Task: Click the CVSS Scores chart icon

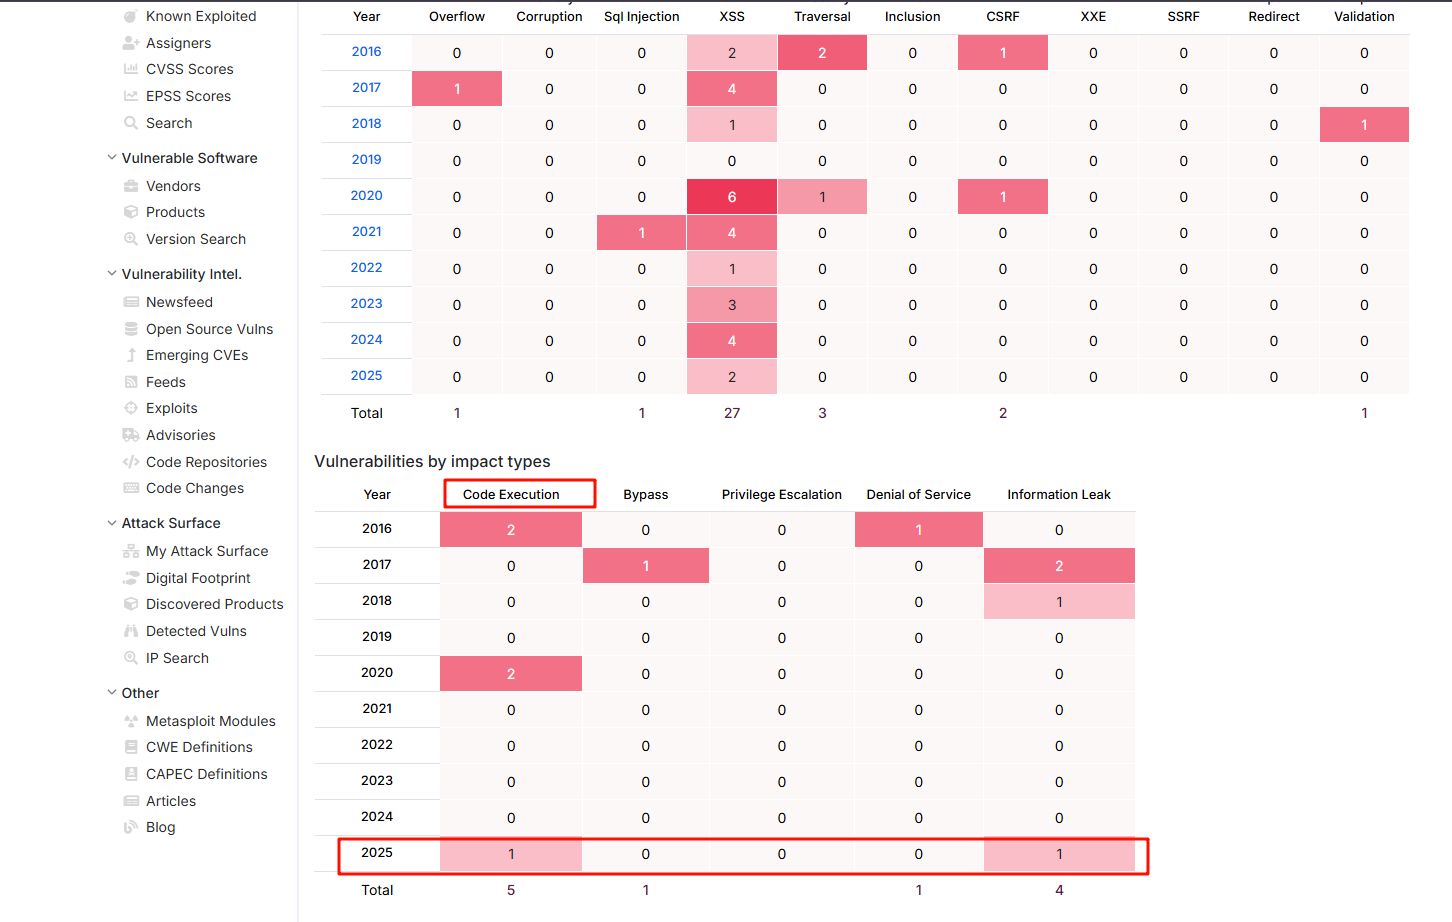Action: click(x=131, y=69)
